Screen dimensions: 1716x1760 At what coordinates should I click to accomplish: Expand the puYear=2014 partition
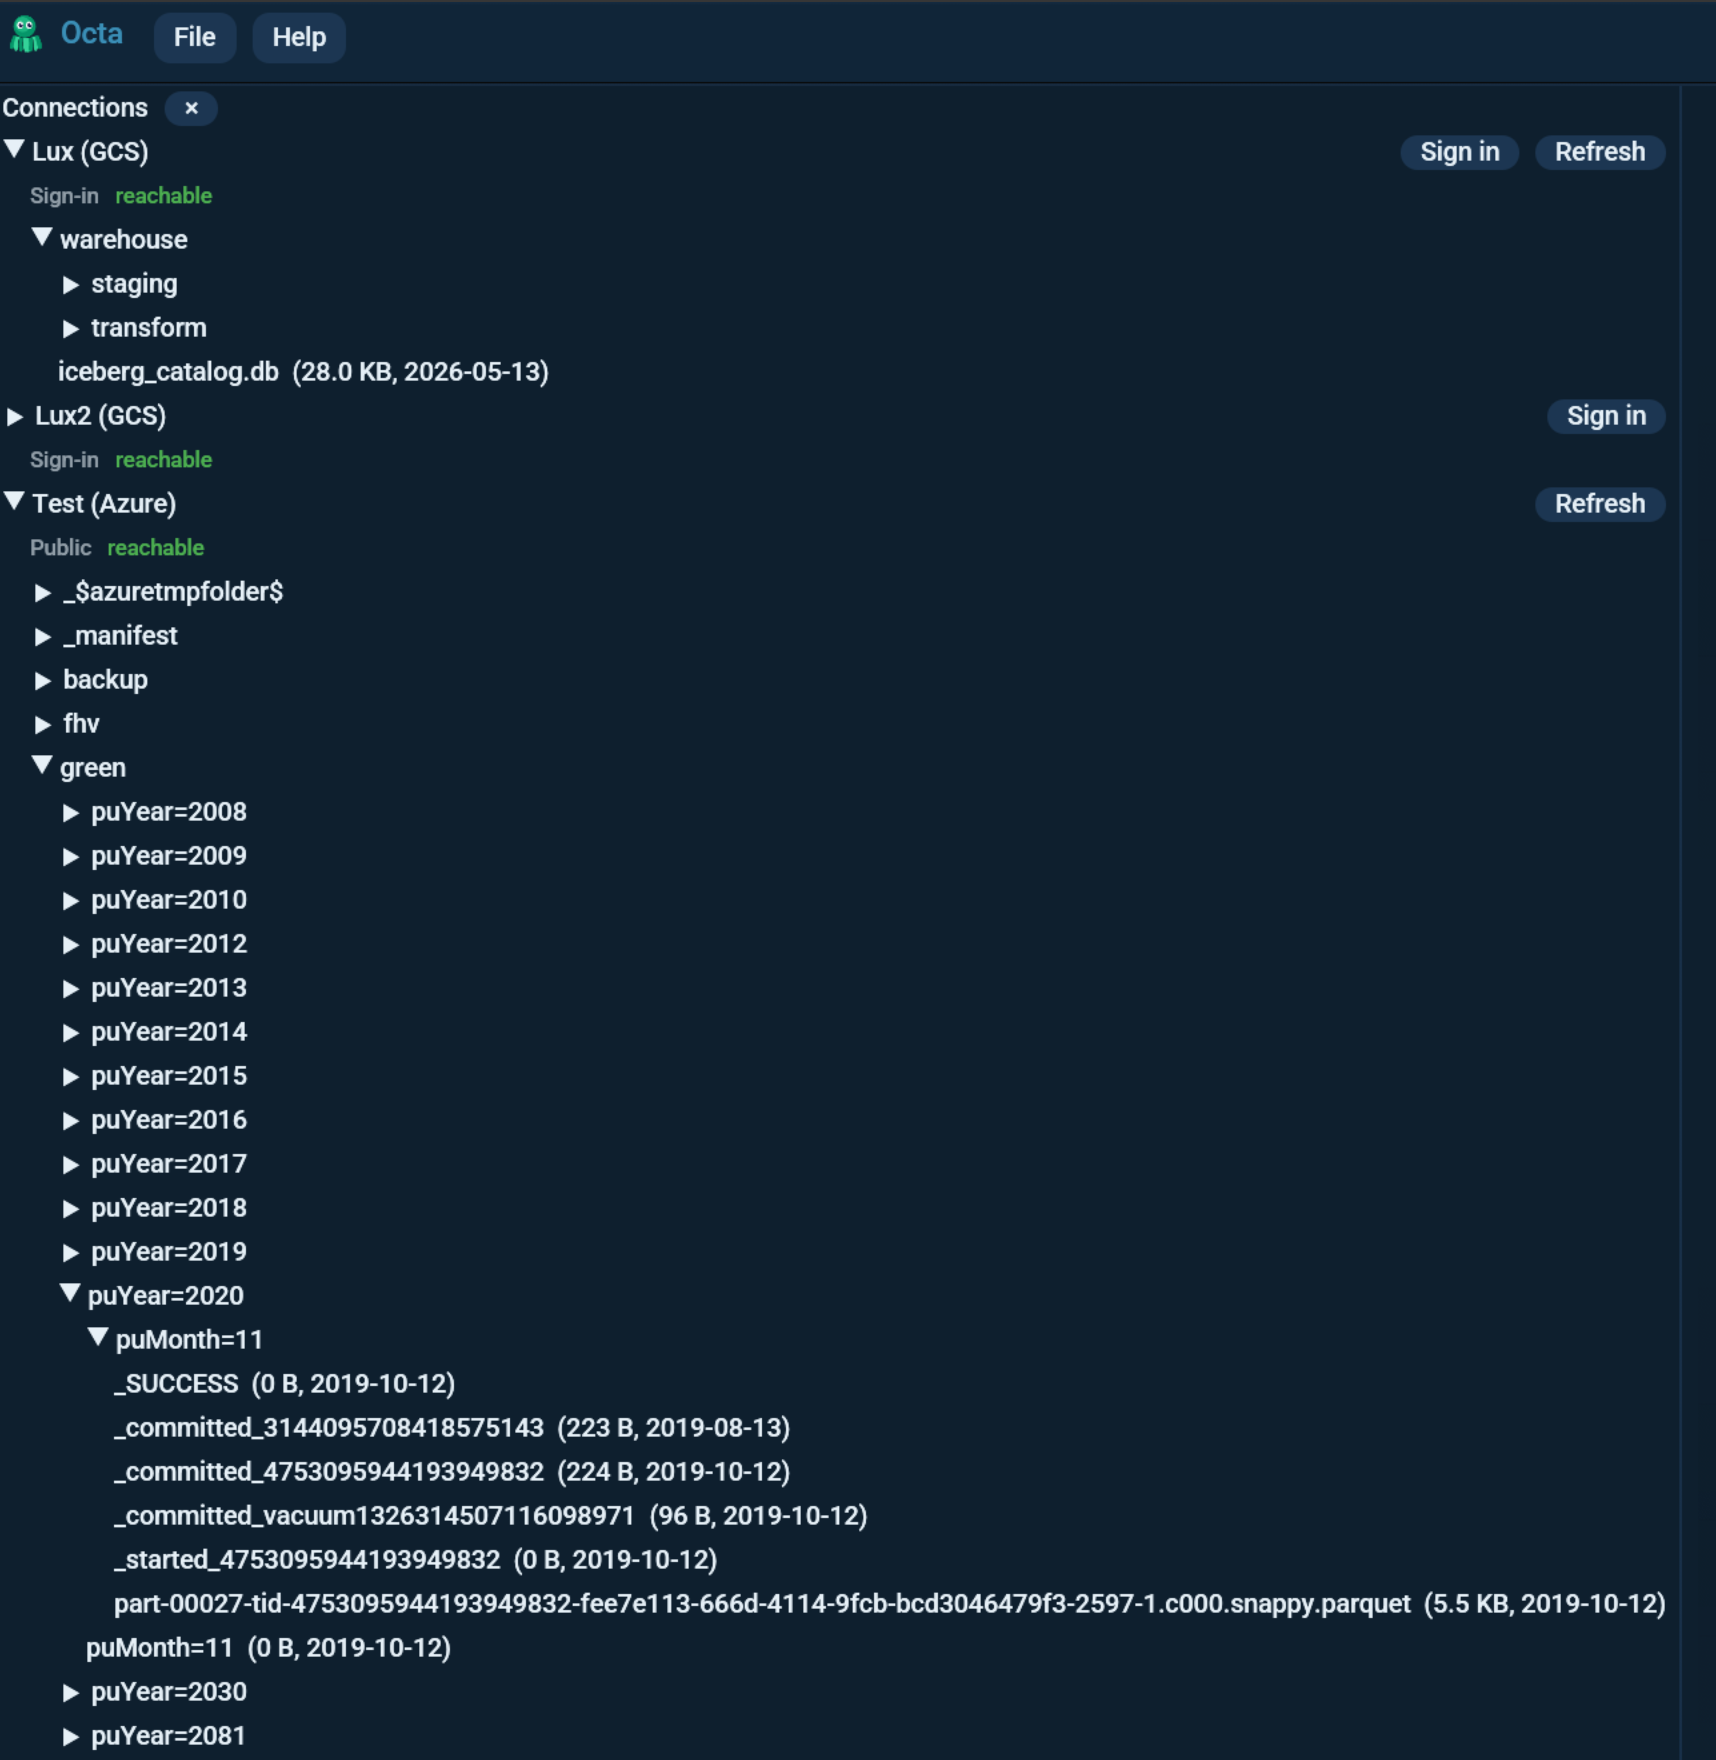71,1032
